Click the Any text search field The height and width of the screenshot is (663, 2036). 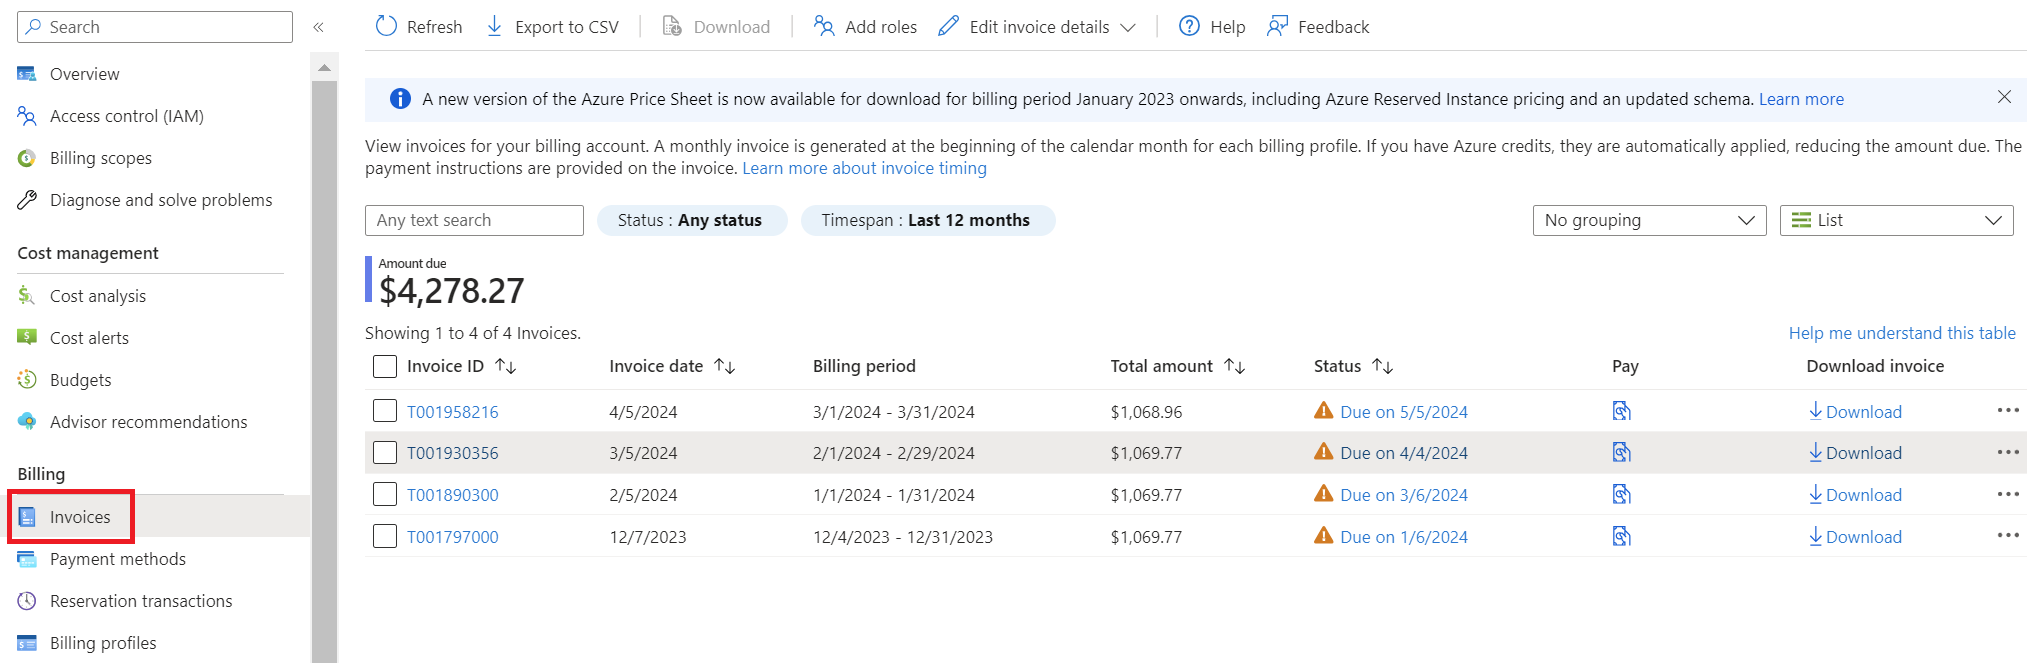pyautogui.click(x=474, y=220)
